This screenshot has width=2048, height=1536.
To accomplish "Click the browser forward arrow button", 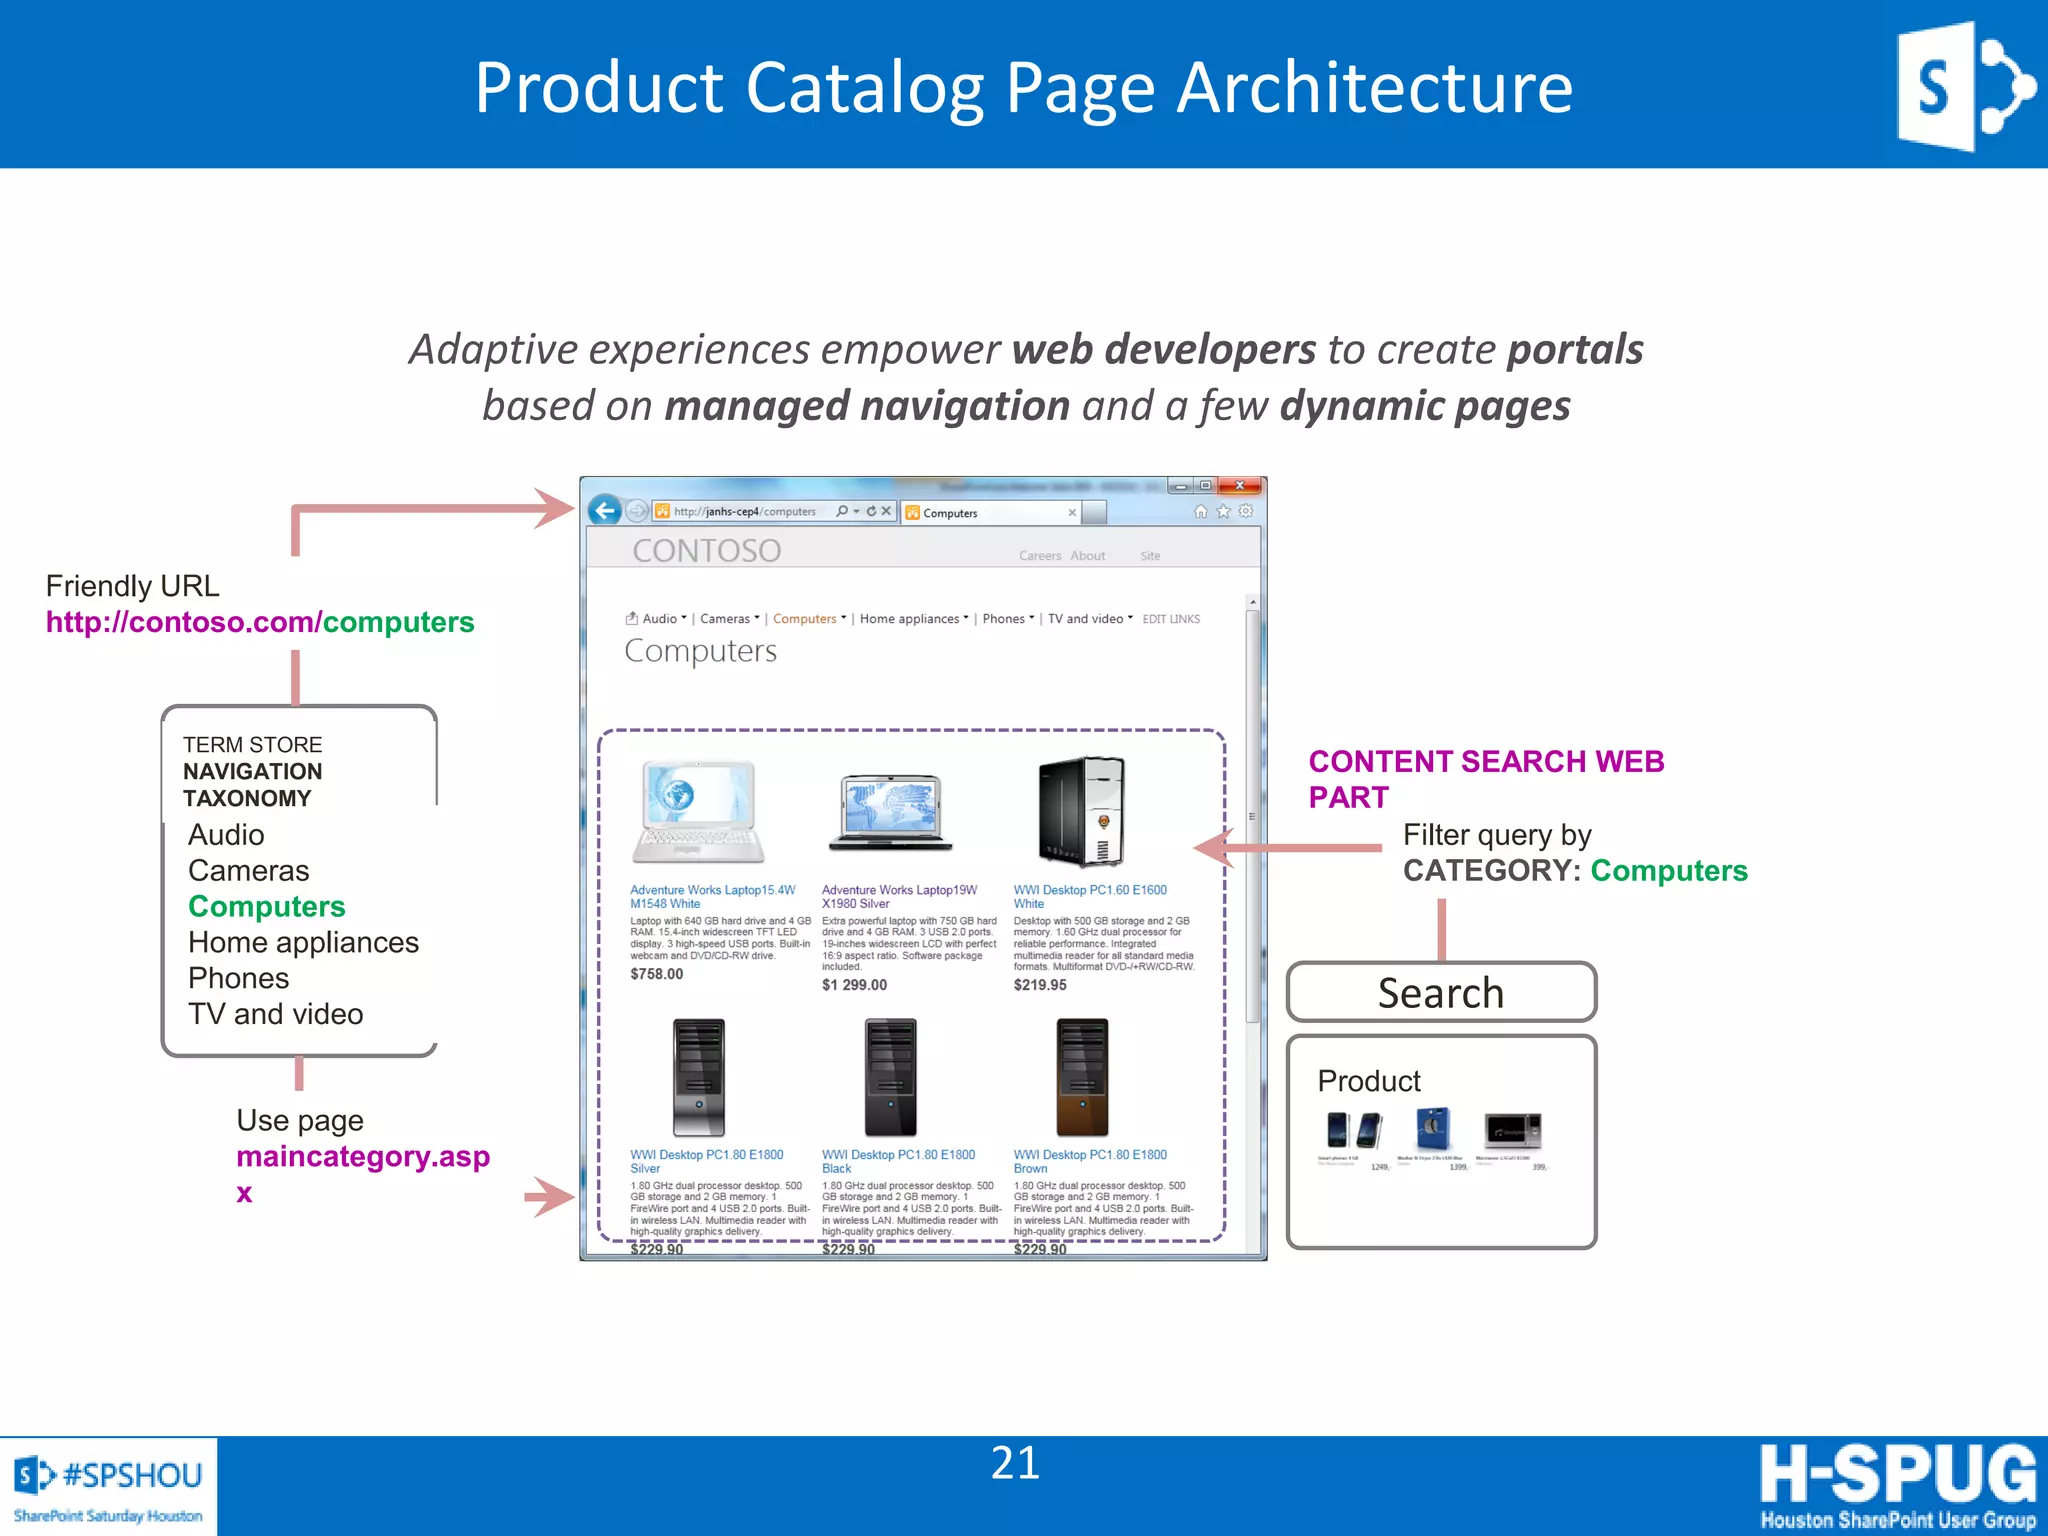I will click(637, 511).
